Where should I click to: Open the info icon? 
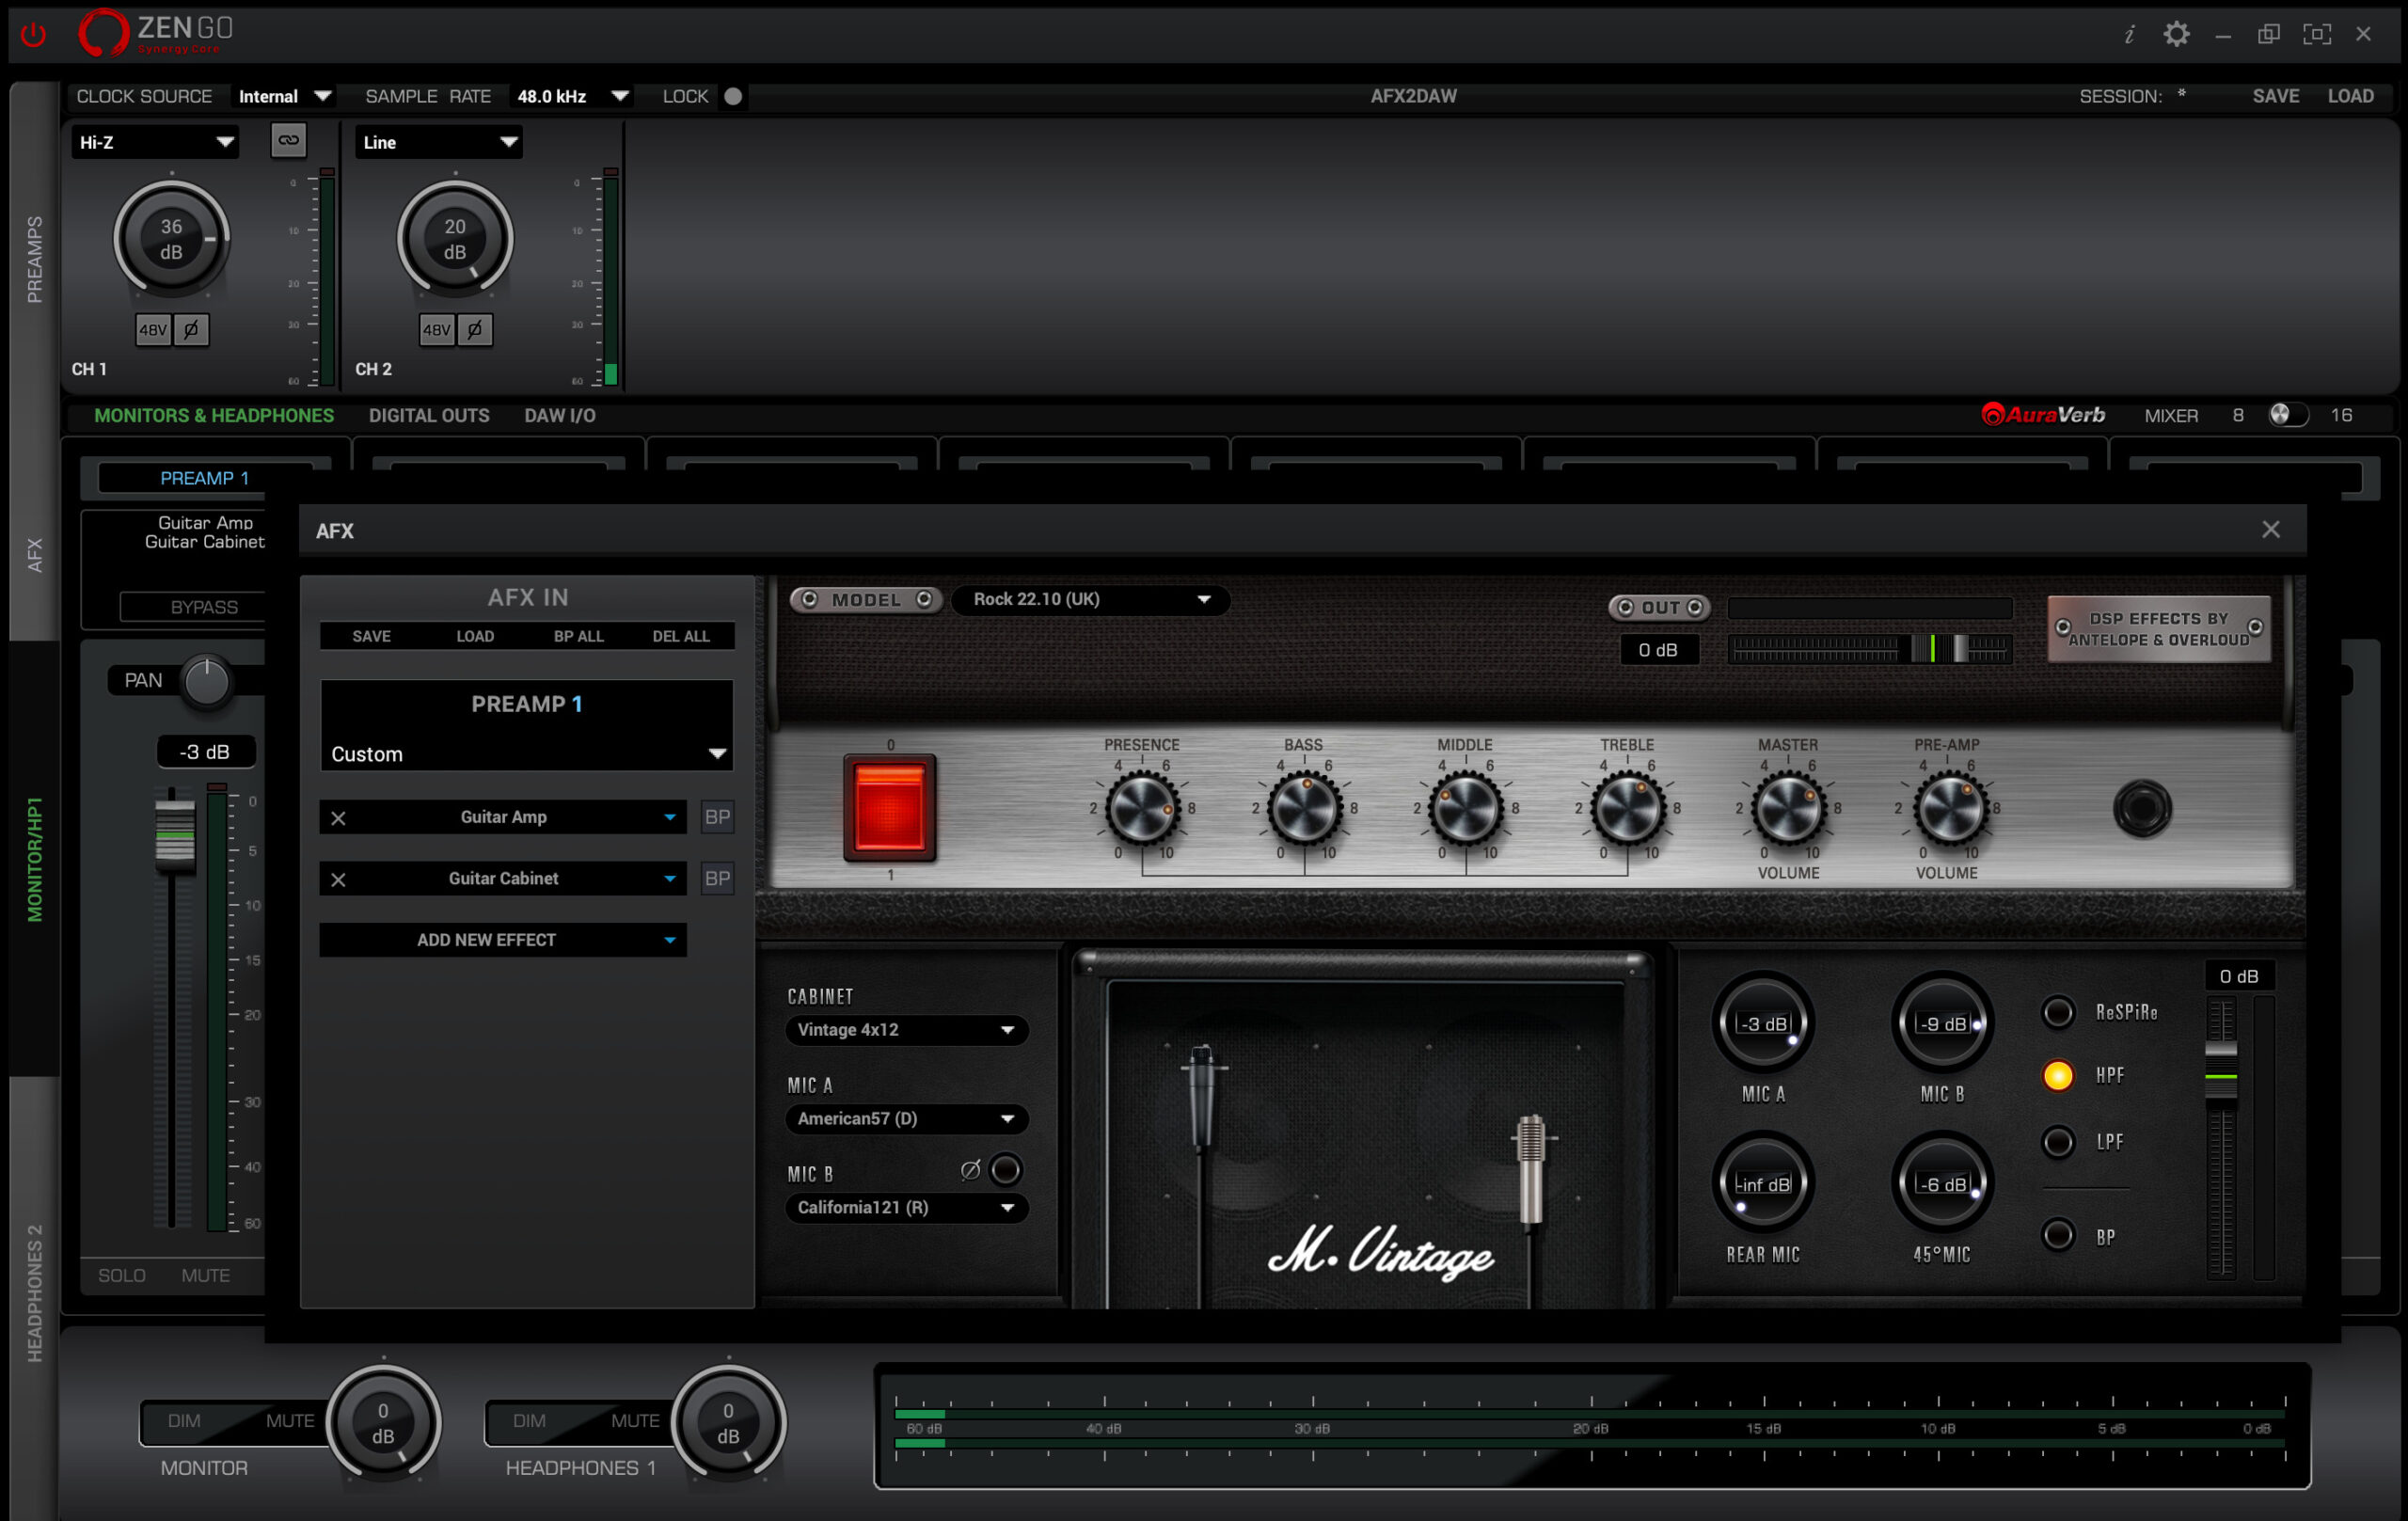[2129, 35]
